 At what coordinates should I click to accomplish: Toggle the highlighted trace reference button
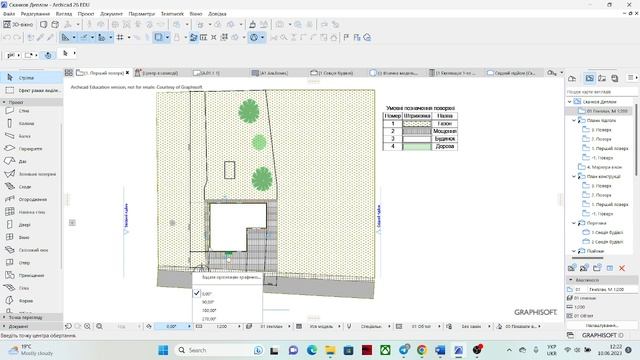(x=193, y=38)
